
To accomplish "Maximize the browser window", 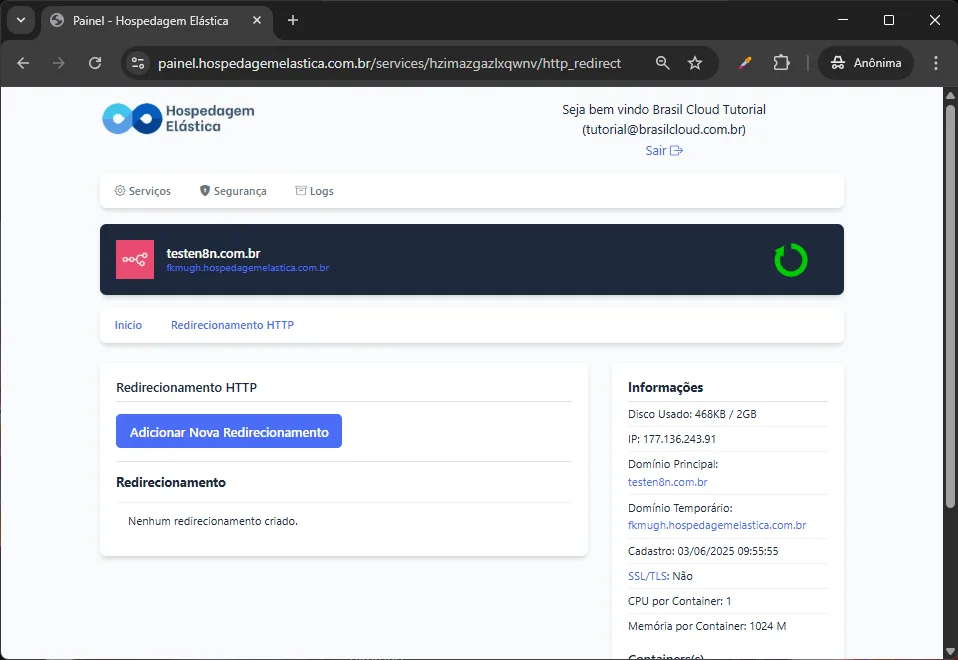I will (889, 20).
